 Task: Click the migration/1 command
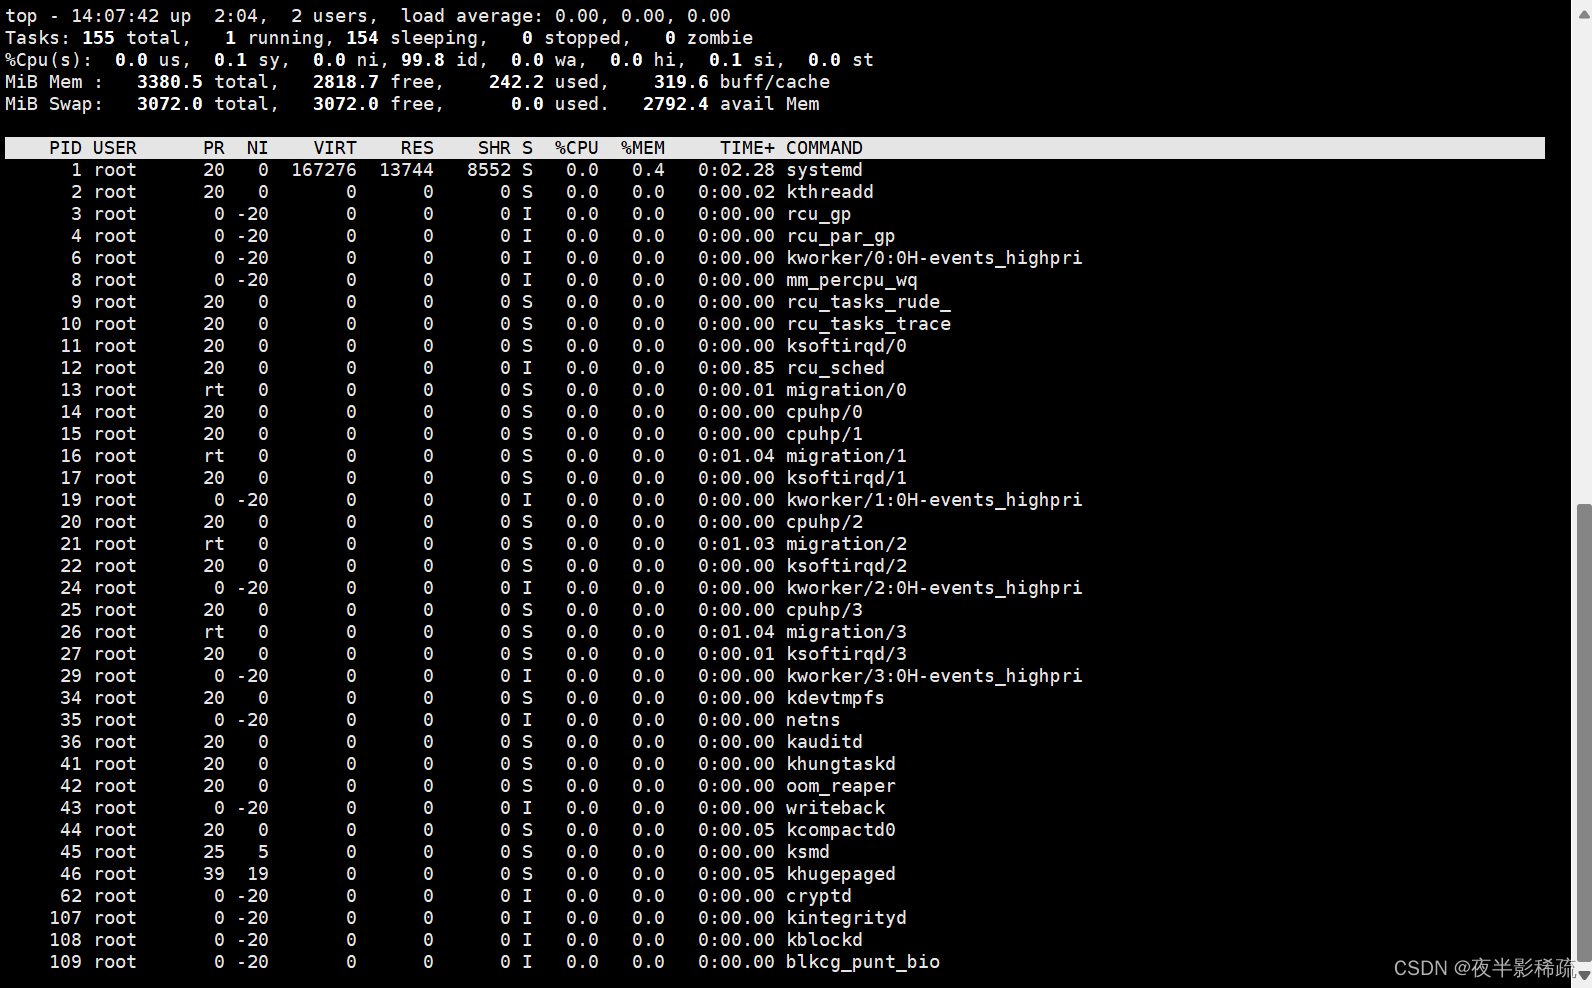(x=846, y=456)
